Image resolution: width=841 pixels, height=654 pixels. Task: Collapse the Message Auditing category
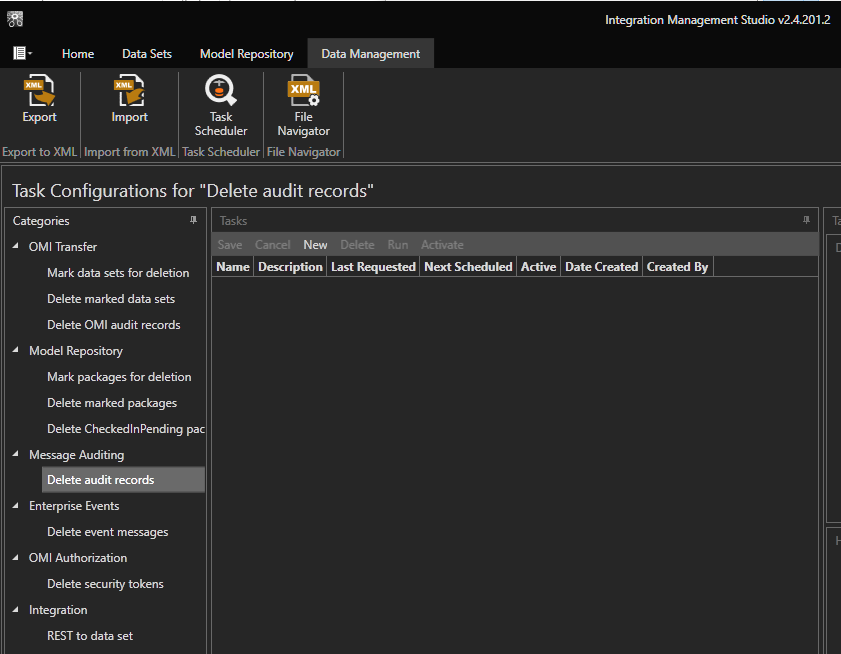[x=16, y=454]
